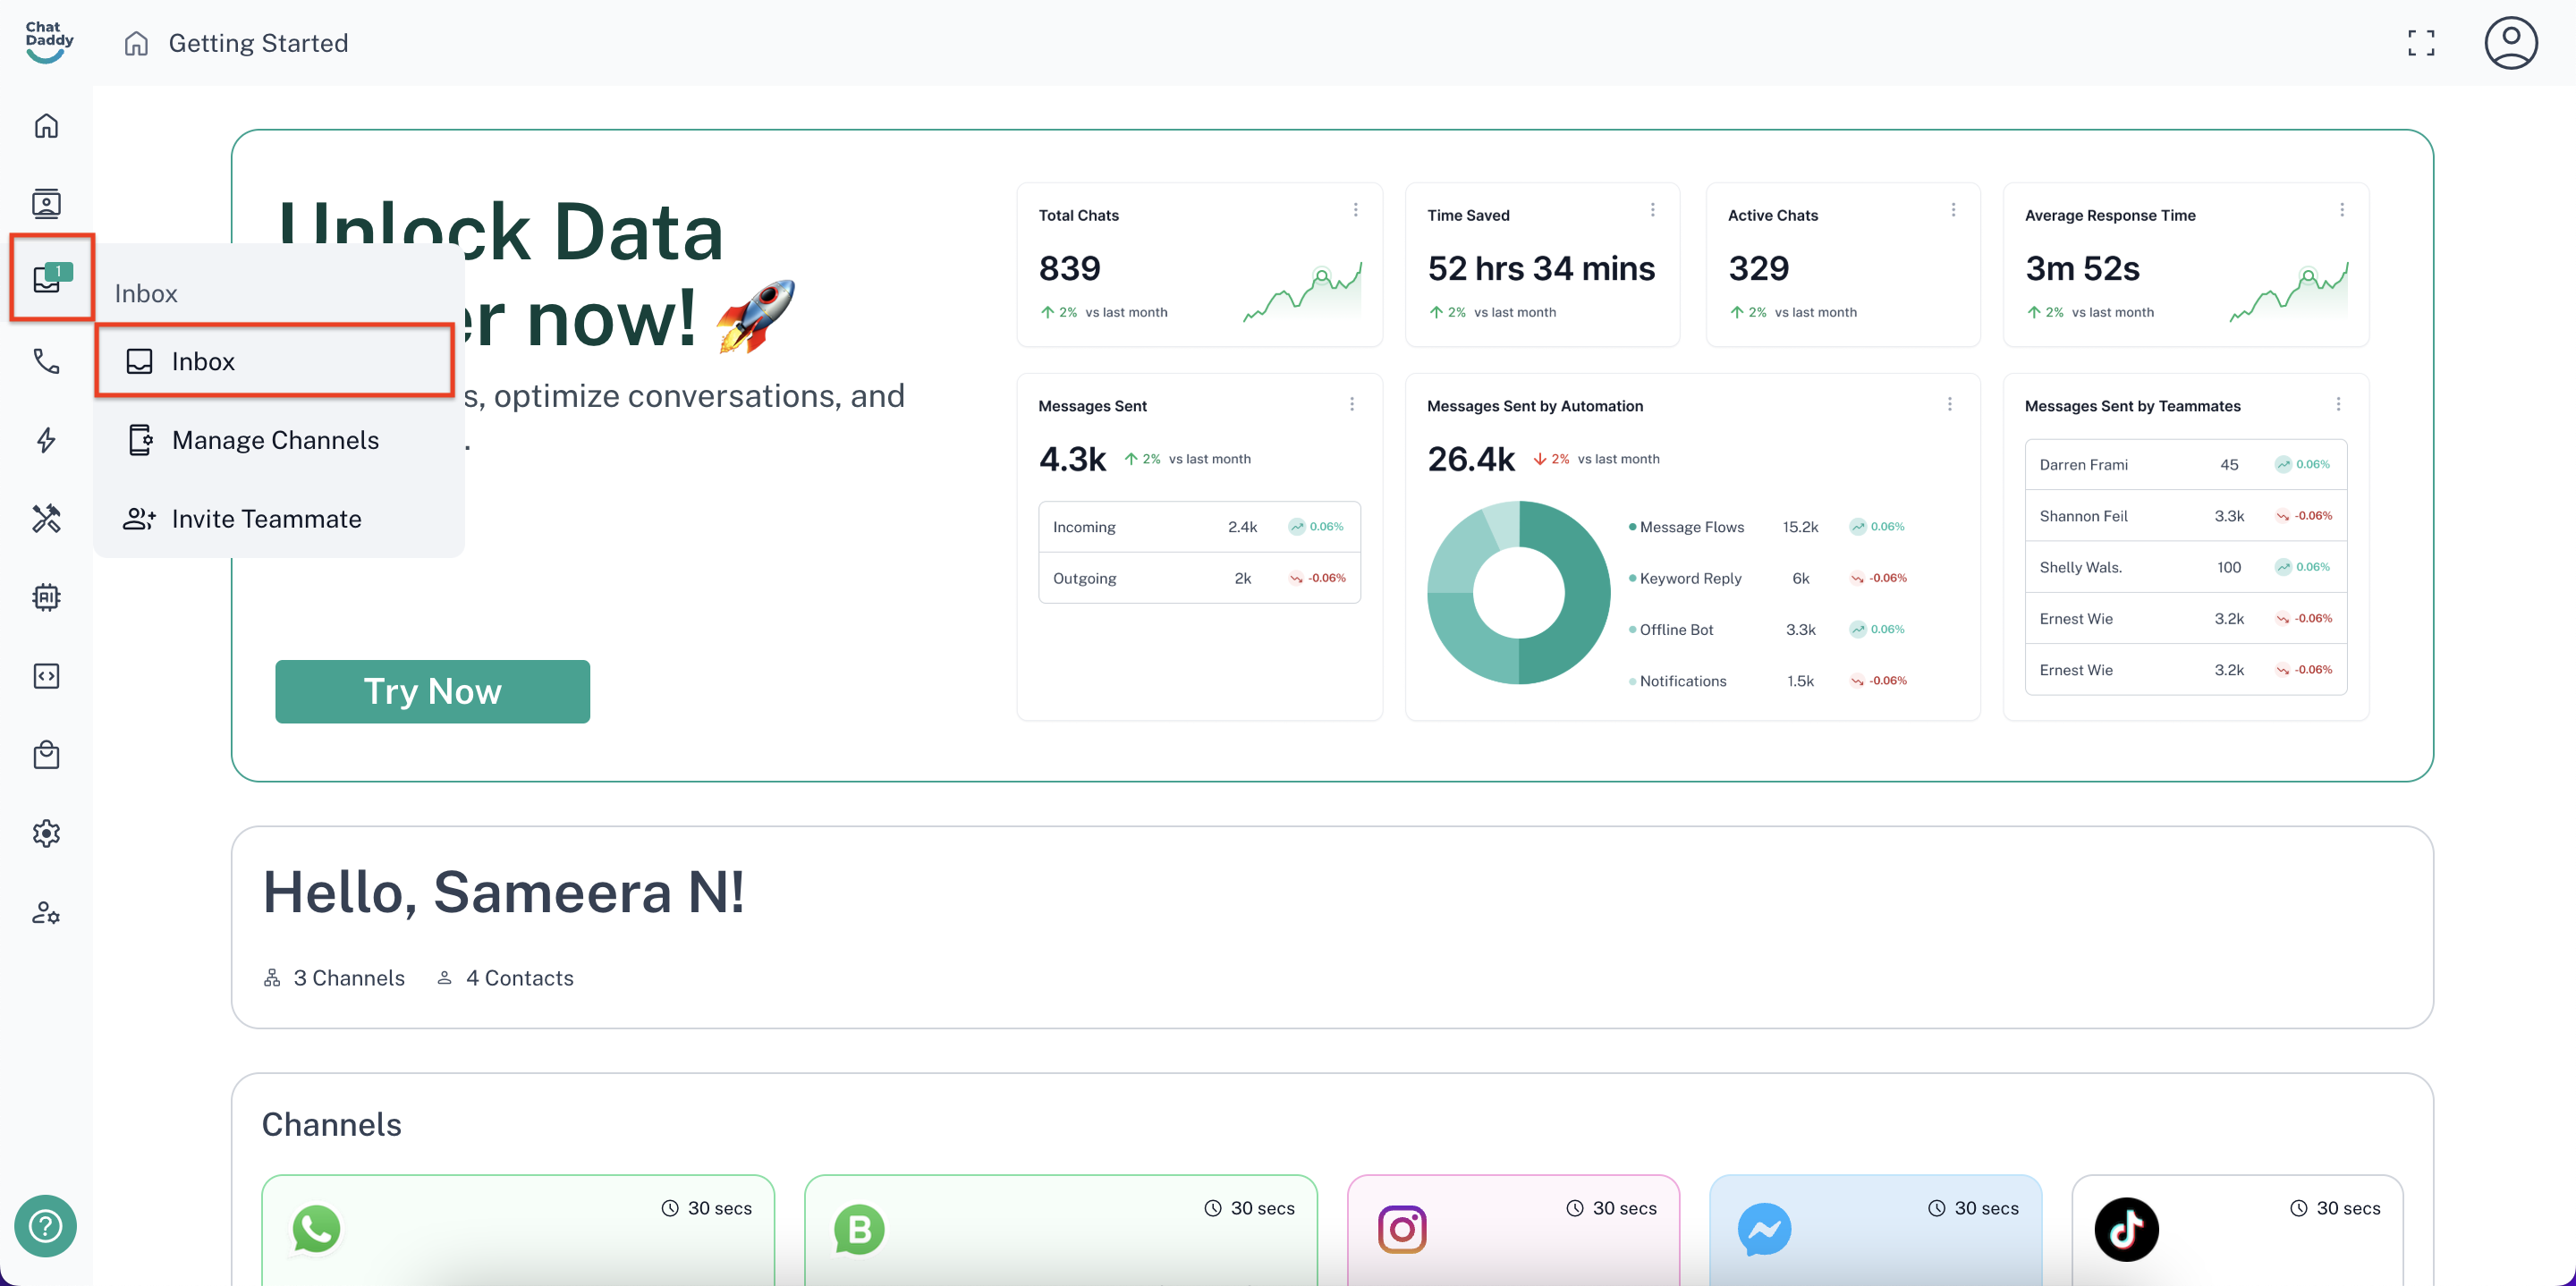
Task: Expand Time Saved card three-dot menu
Action: click(x=1652, y=210)
